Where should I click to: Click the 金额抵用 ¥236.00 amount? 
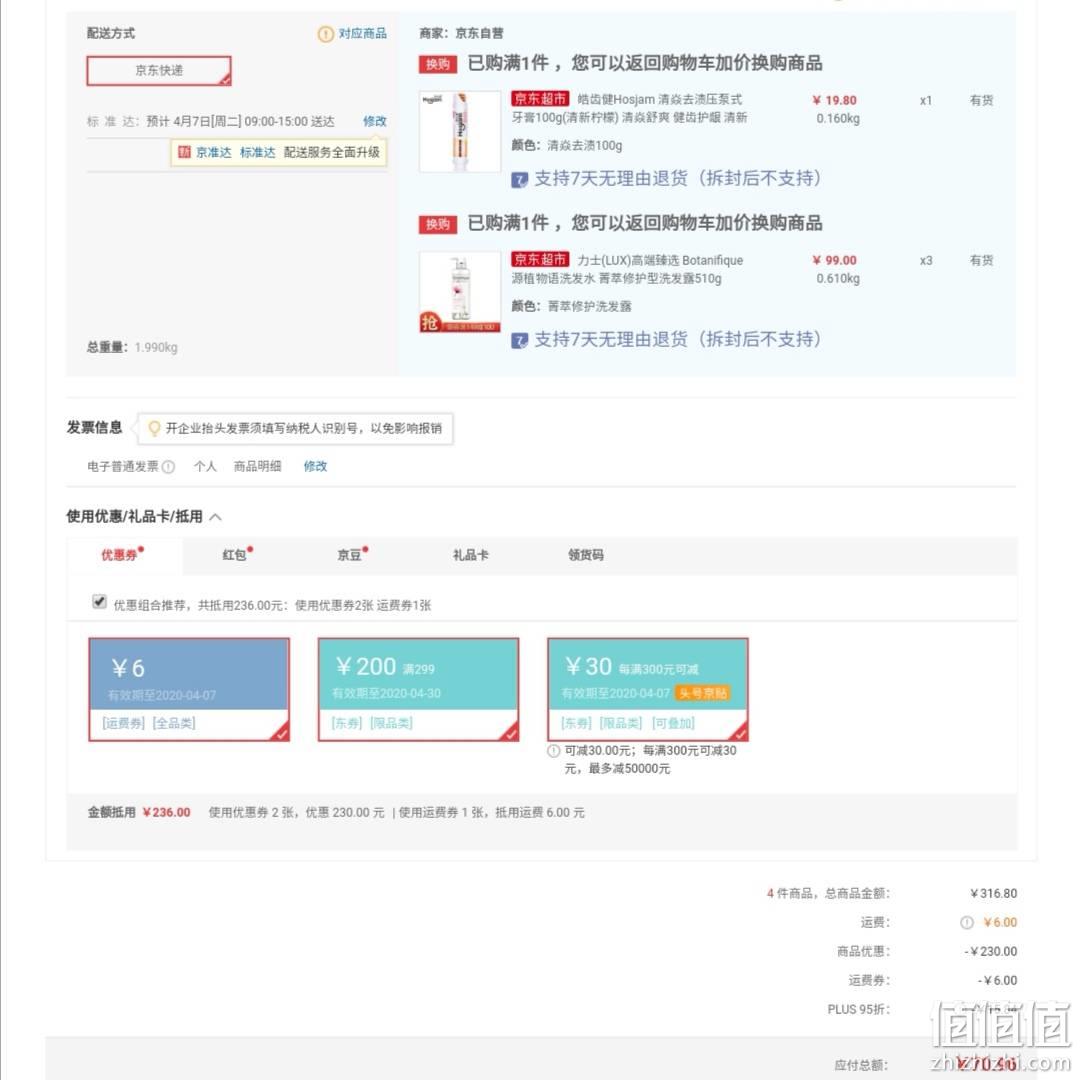[x=167, y=813]
